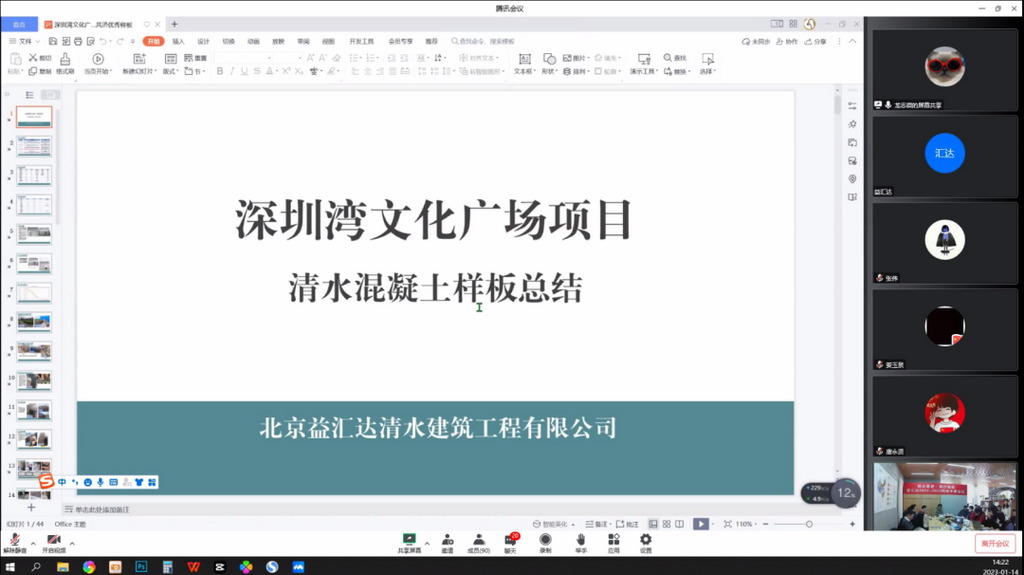Open the Developer Tools (开发工具) tab
Image resolution: width=1024 pixels, height=575 pixels.
tap(361, 41)
